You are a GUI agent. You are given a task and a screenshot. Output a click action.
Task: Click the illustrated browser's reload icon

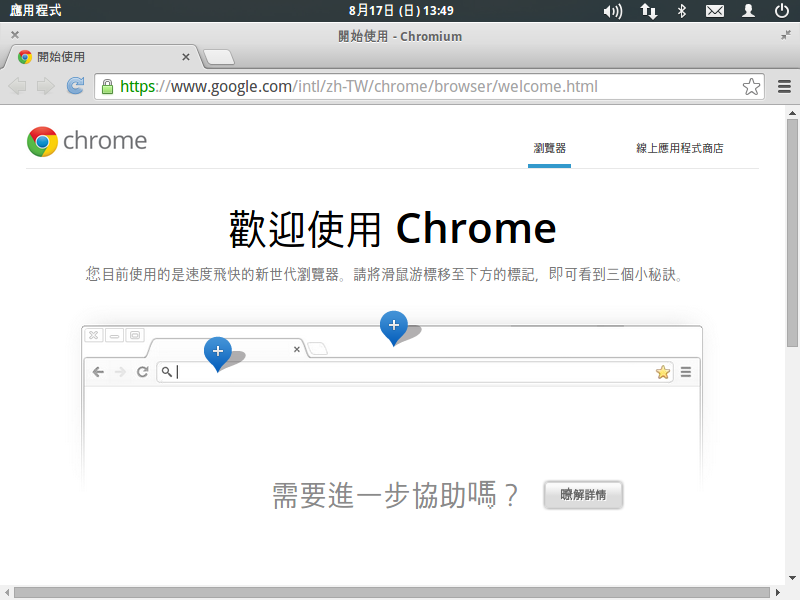coord(142,372)
